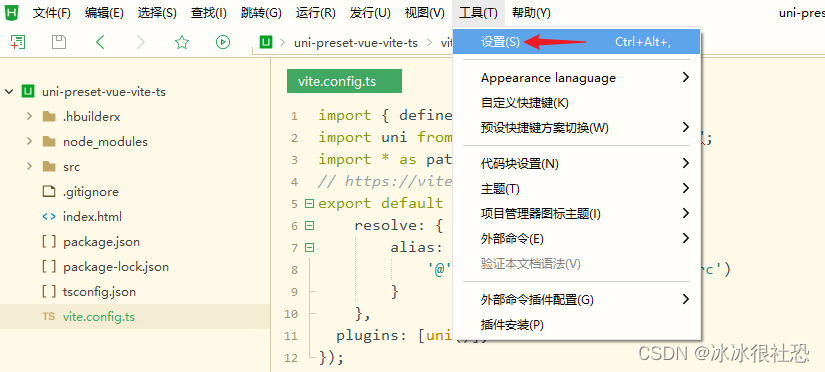Open the 文件(F) menu

[52, 13]
